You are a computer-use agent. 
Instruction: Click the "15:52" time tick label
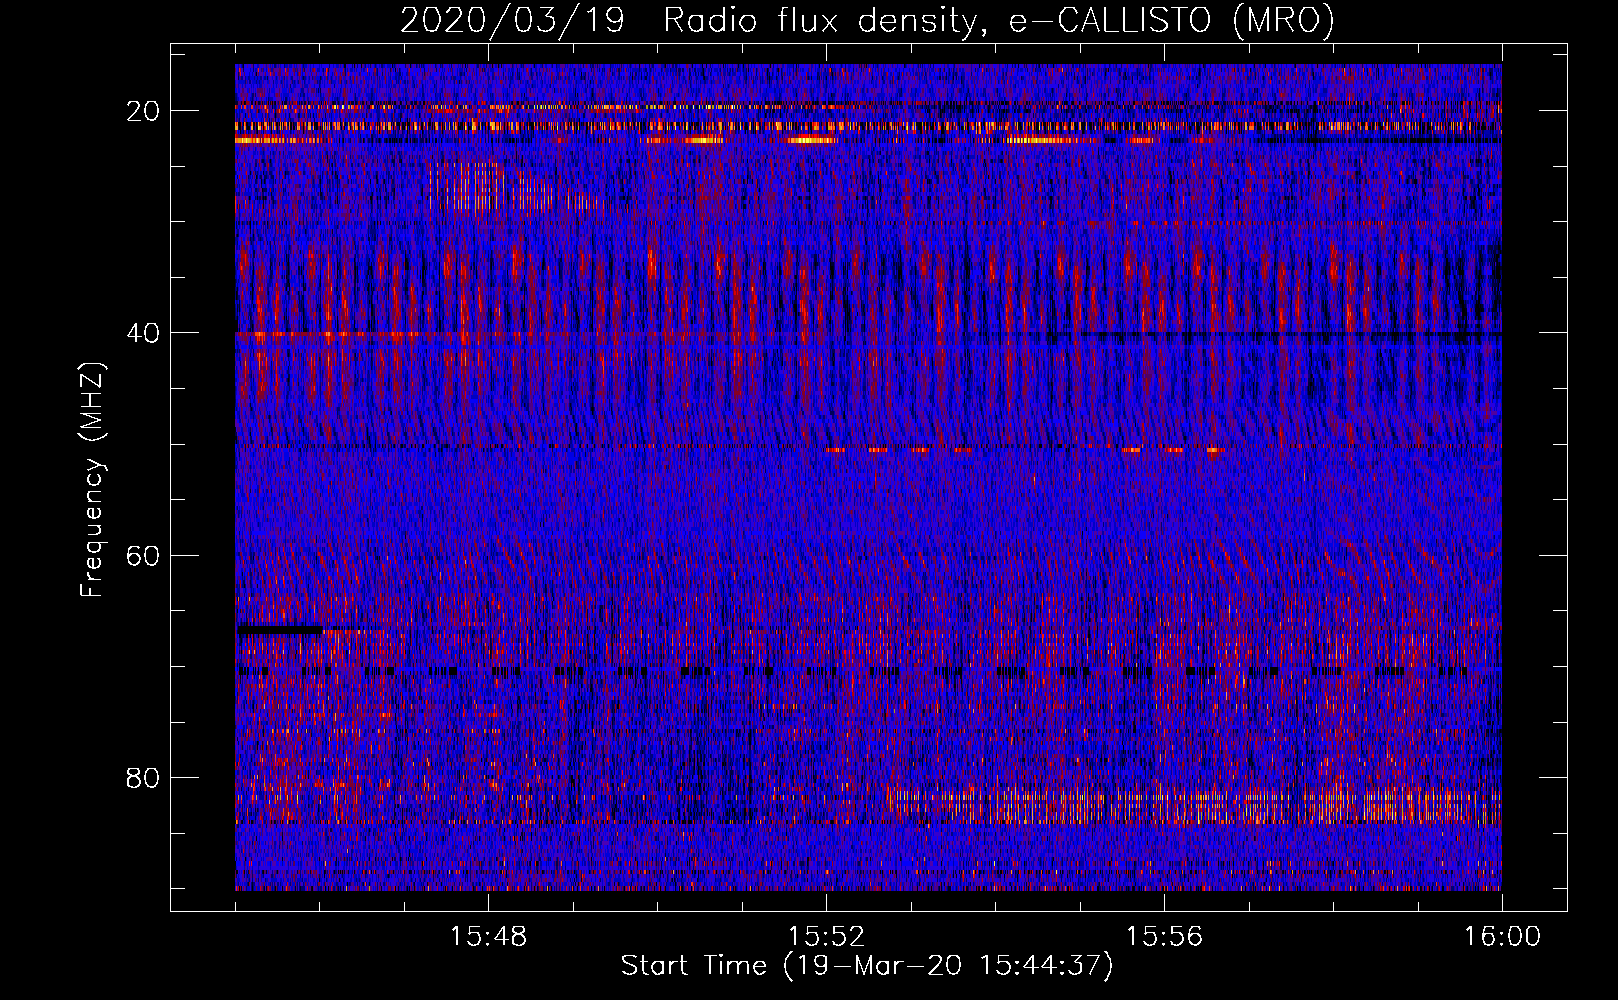(826, 937)
